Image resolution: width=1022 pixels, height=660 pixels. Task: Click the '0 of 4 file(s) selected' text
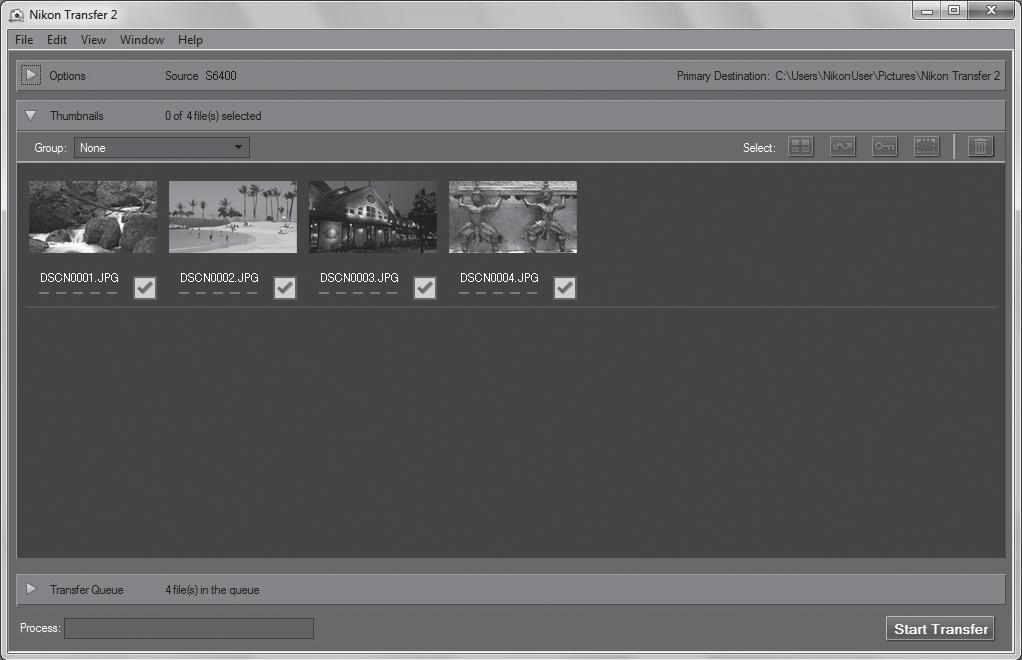213,115
